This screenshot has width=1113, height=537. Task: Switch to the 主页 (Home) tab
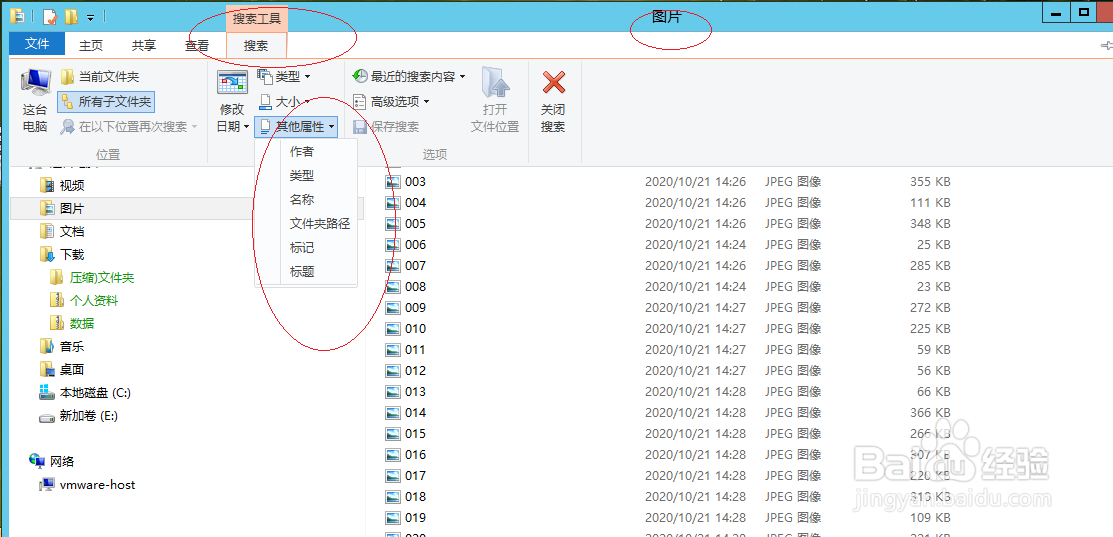[91, 45]
